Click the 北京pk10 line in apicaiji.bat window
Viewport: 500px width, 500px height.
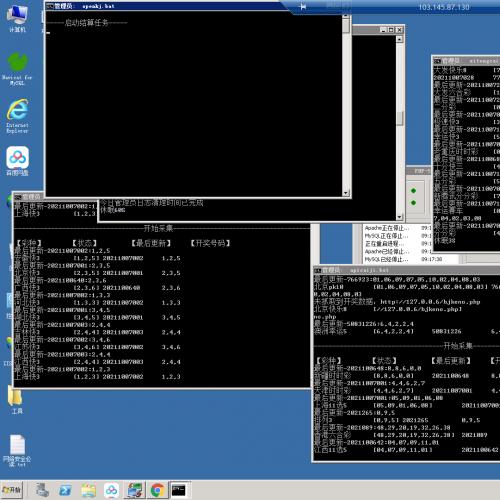[x=407, y=287]
